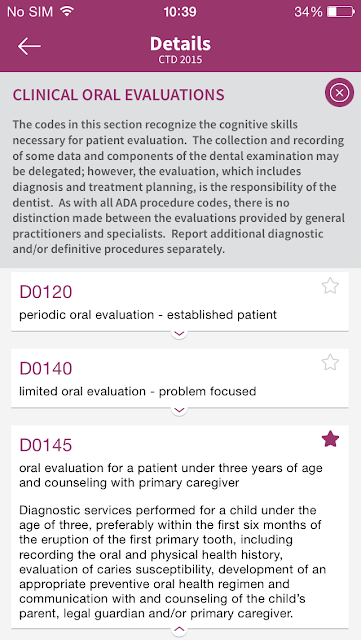Unfavorite D0145 with the filled star
Image resolution: width=361 pixels, height=640 pixels.
pyautogui.click(x=330, y=440)
